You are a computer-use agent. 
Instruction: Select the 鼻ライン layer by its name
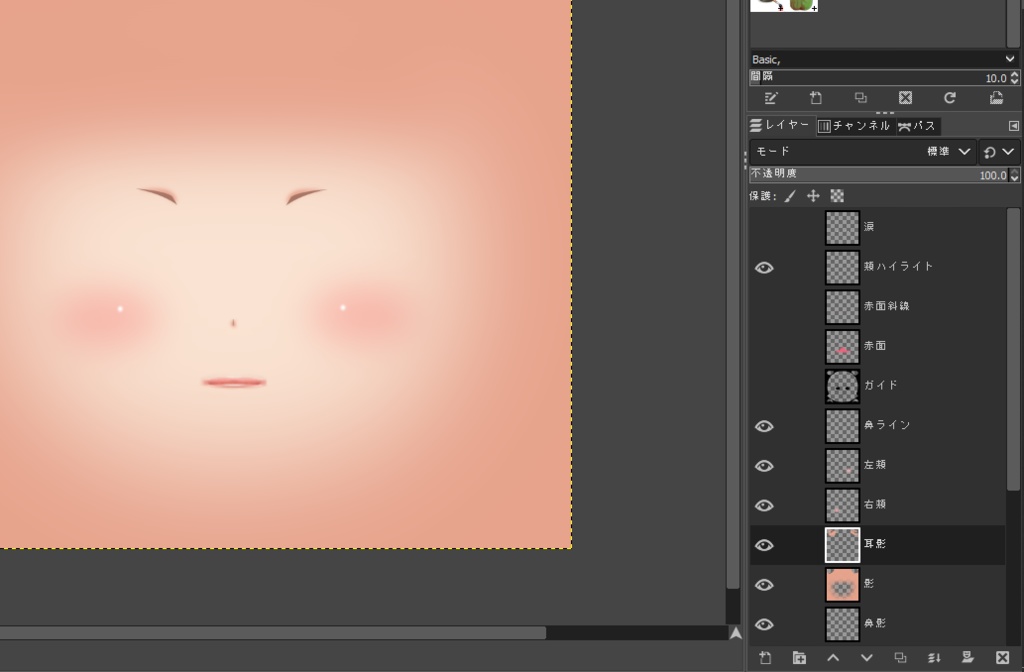[x=886, y=424]
